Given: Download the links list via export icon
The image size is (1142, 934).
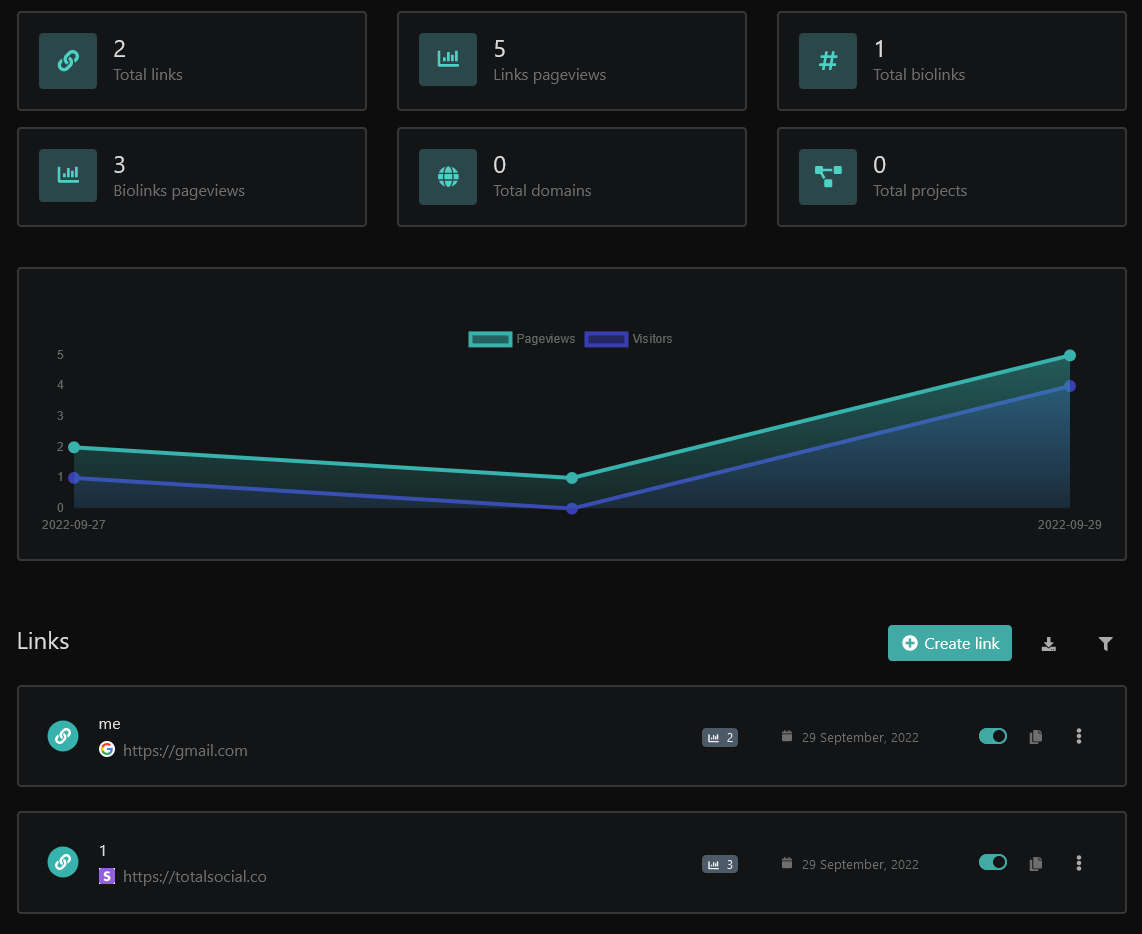Looking at the screenshot, I should coord(1049,644).
